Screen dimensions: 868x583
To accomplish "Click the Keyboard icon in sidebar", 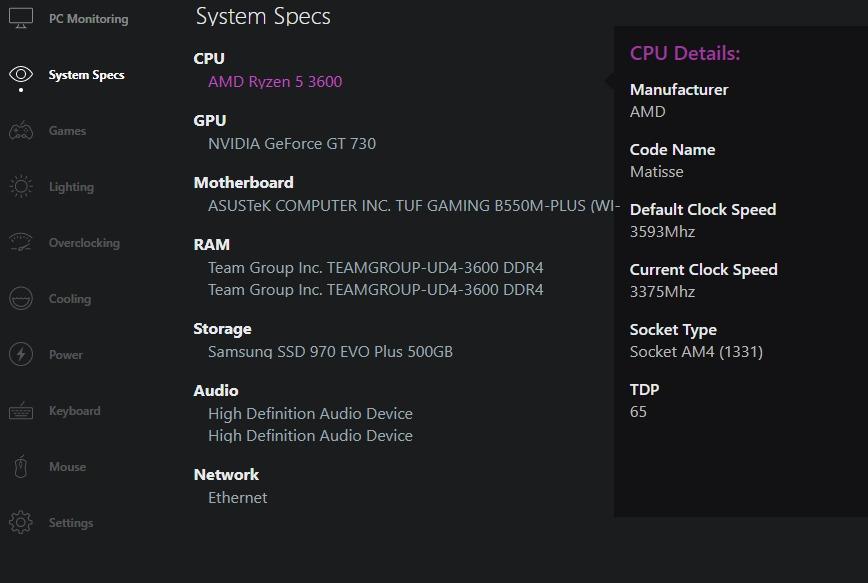I will click(x=21, y=411).
